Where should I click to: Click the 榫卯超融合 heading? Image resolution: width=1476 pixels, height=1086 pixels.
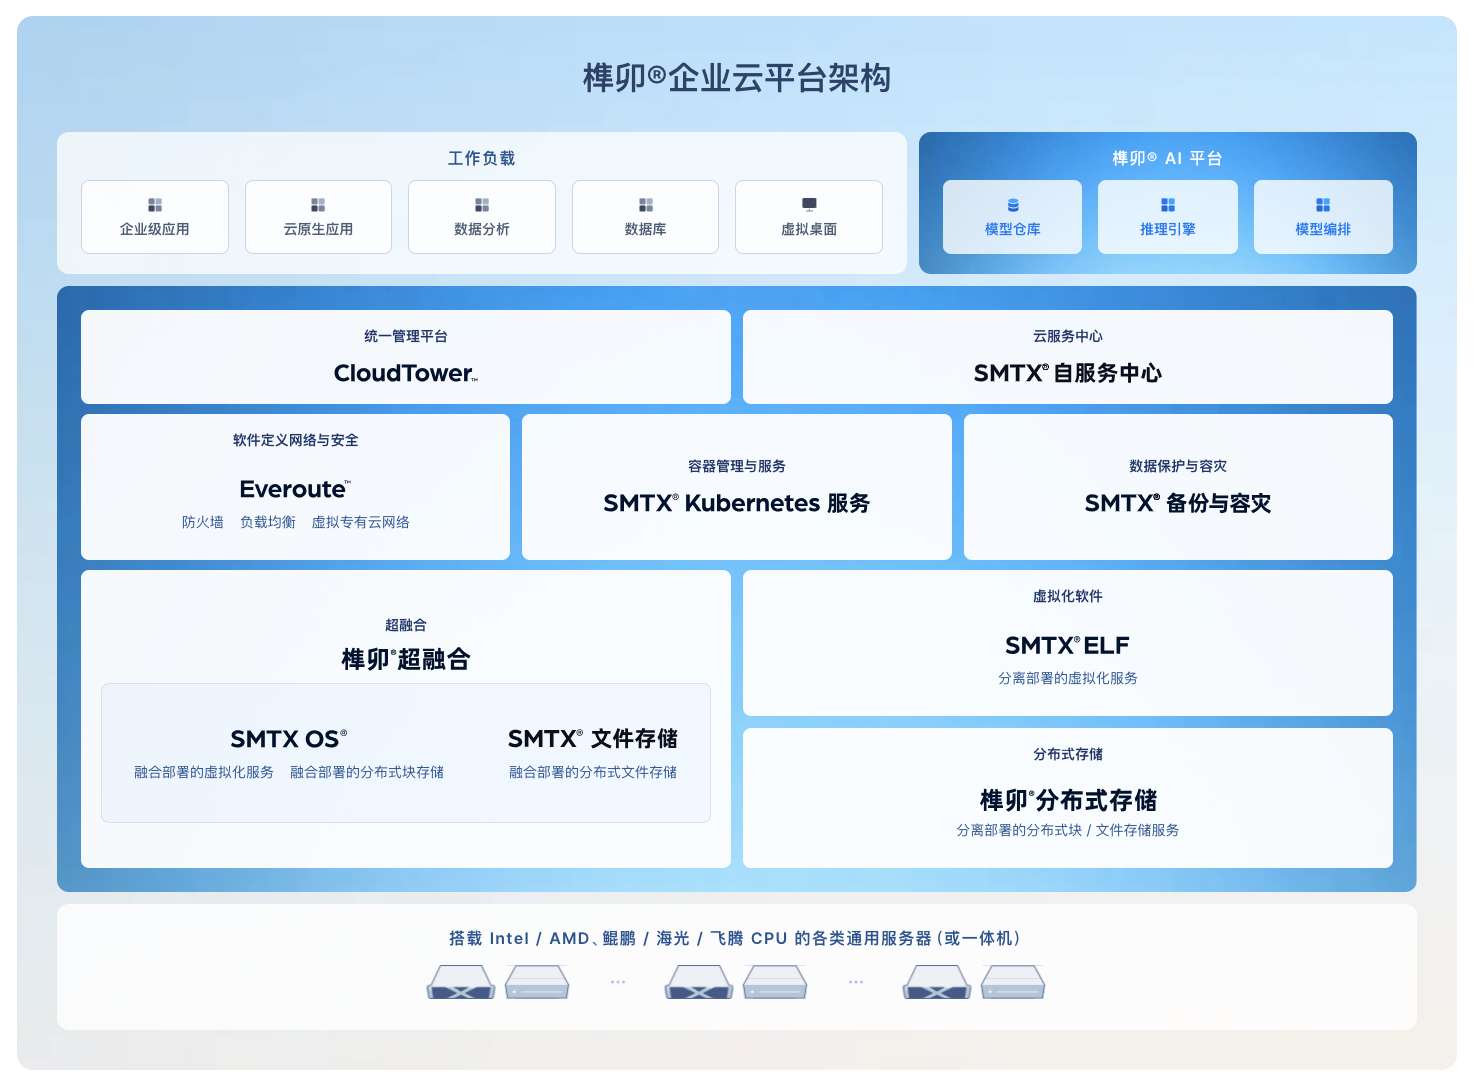pos(405,659)
